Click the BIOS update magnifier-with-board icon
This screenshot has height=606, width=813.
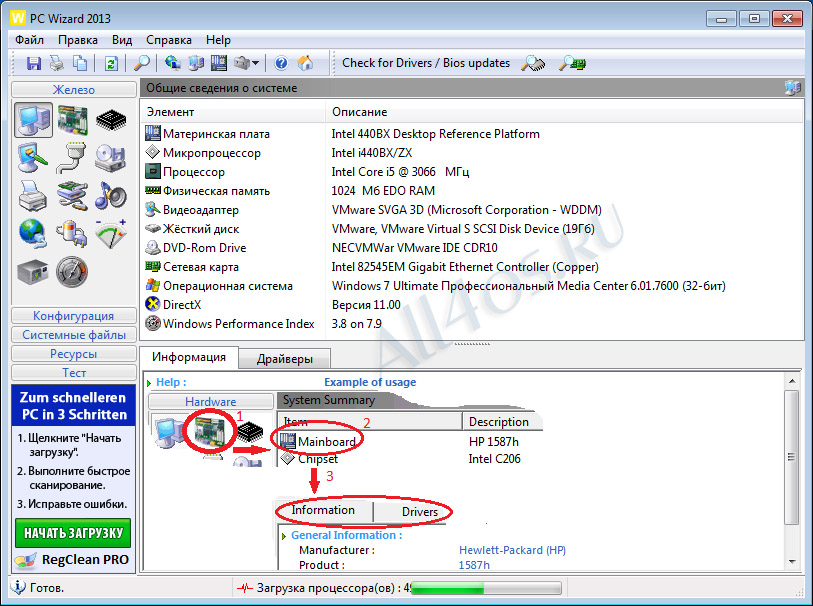(572, 63)
